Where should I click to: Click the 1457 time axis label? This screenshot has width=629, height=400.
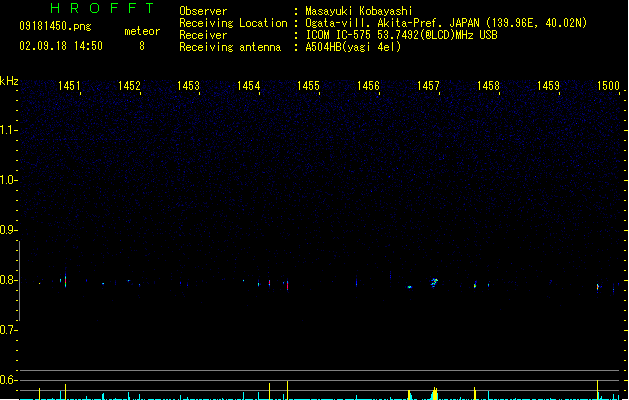click(428, 86)
